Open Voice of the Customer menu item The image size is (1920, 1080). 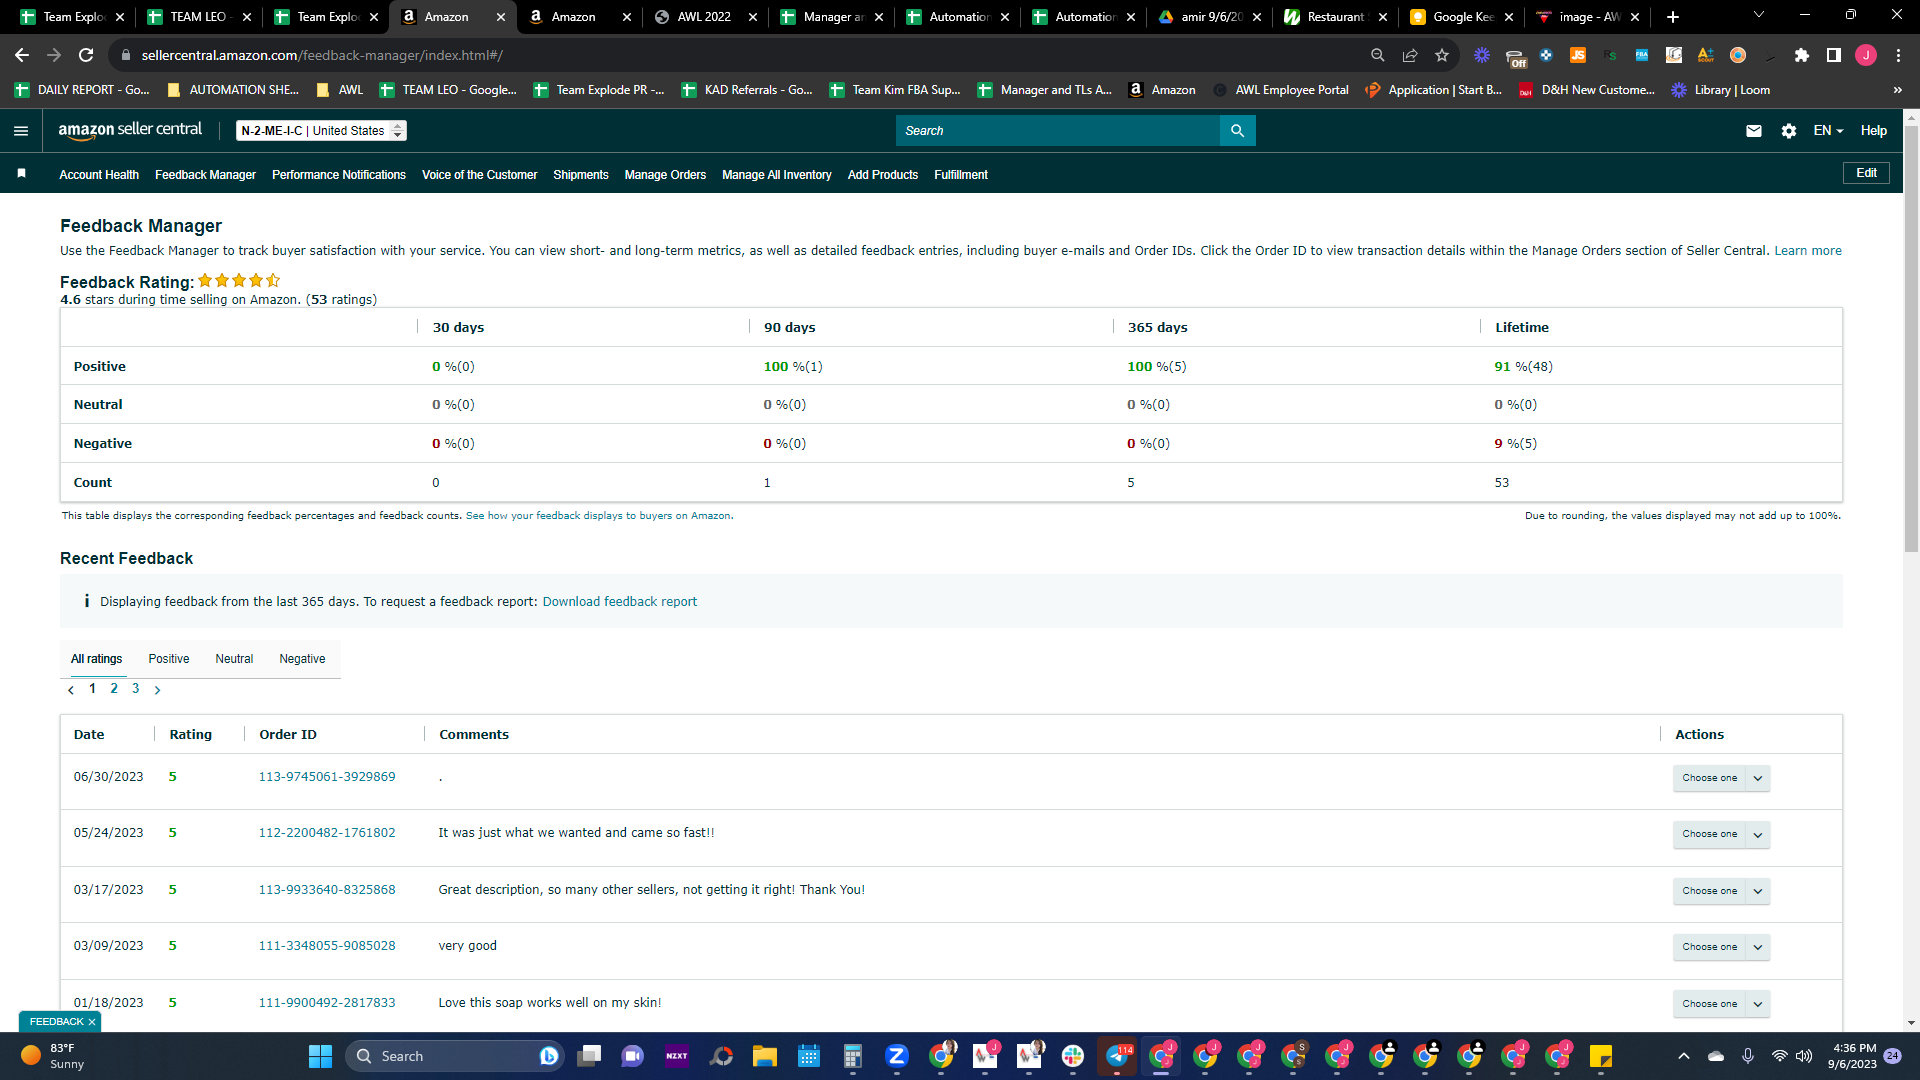click(x=480, y=175)
